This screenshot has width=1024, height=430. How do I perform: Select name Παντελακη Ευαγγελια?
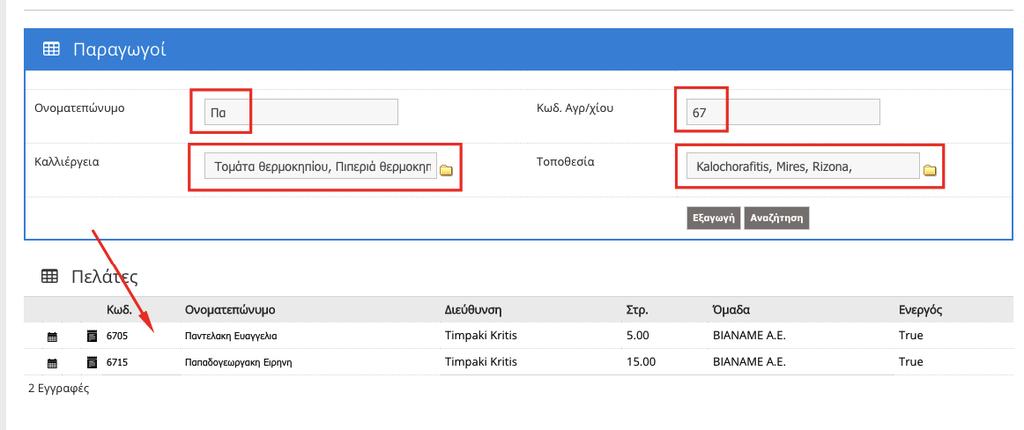click(x=231, y=337)
